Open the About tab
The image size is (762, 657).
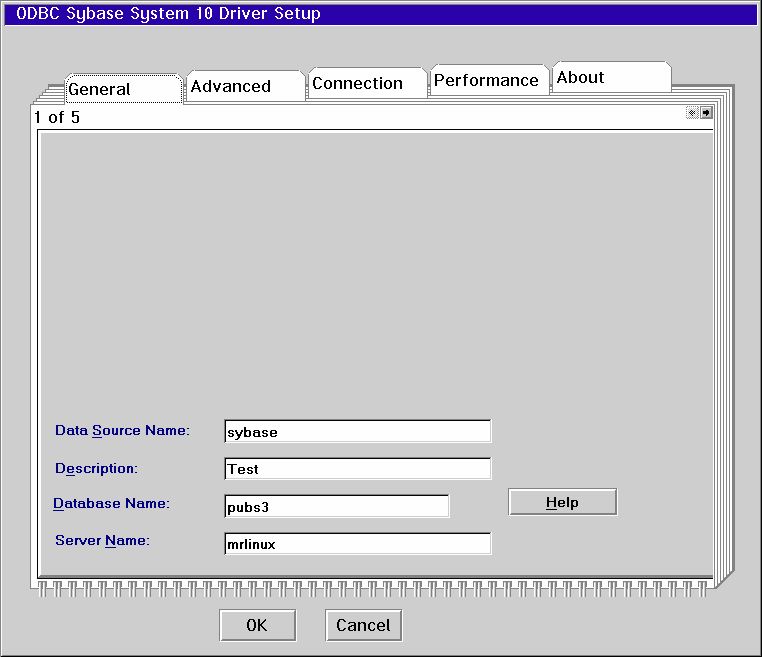pos(612,77)
